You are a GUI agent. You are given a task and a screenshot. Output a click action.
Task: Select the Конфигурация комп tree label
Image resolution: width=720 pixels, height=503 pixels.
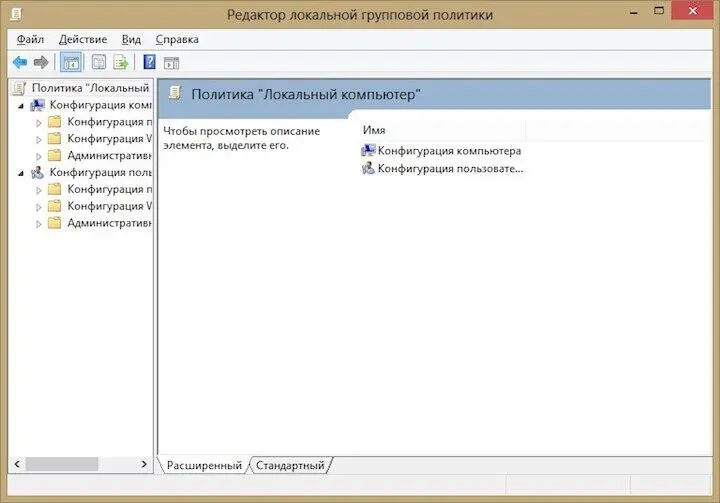tap(101, 105)
